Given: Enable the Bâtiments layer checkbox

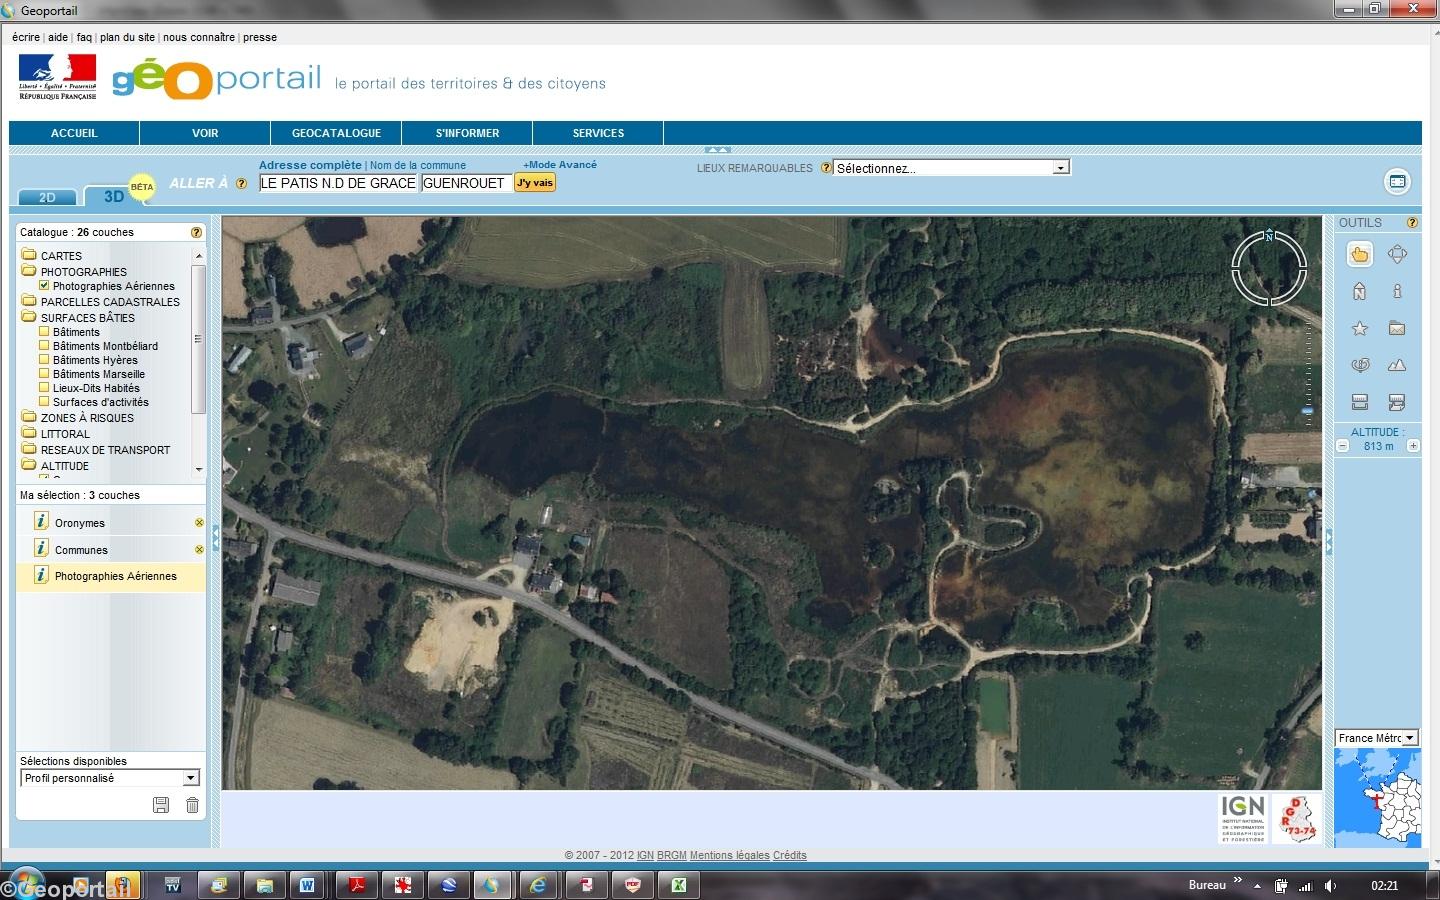Looking at the screenshot, I should (x=44, y=332).
